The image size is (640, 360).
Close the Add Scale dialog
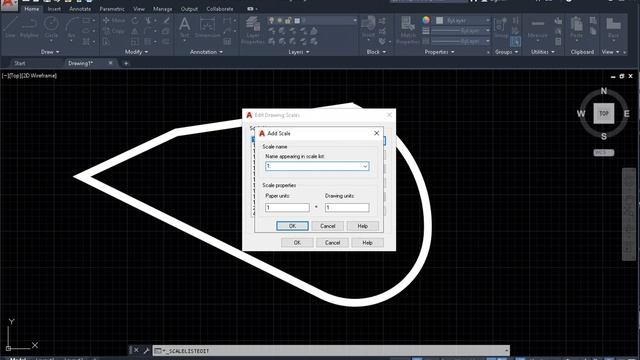point(376,133)
